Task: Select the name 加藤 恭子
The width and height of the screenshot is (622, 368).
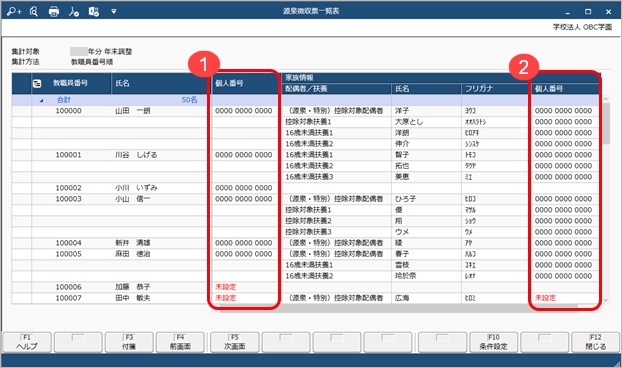Action: click(132, 287)
